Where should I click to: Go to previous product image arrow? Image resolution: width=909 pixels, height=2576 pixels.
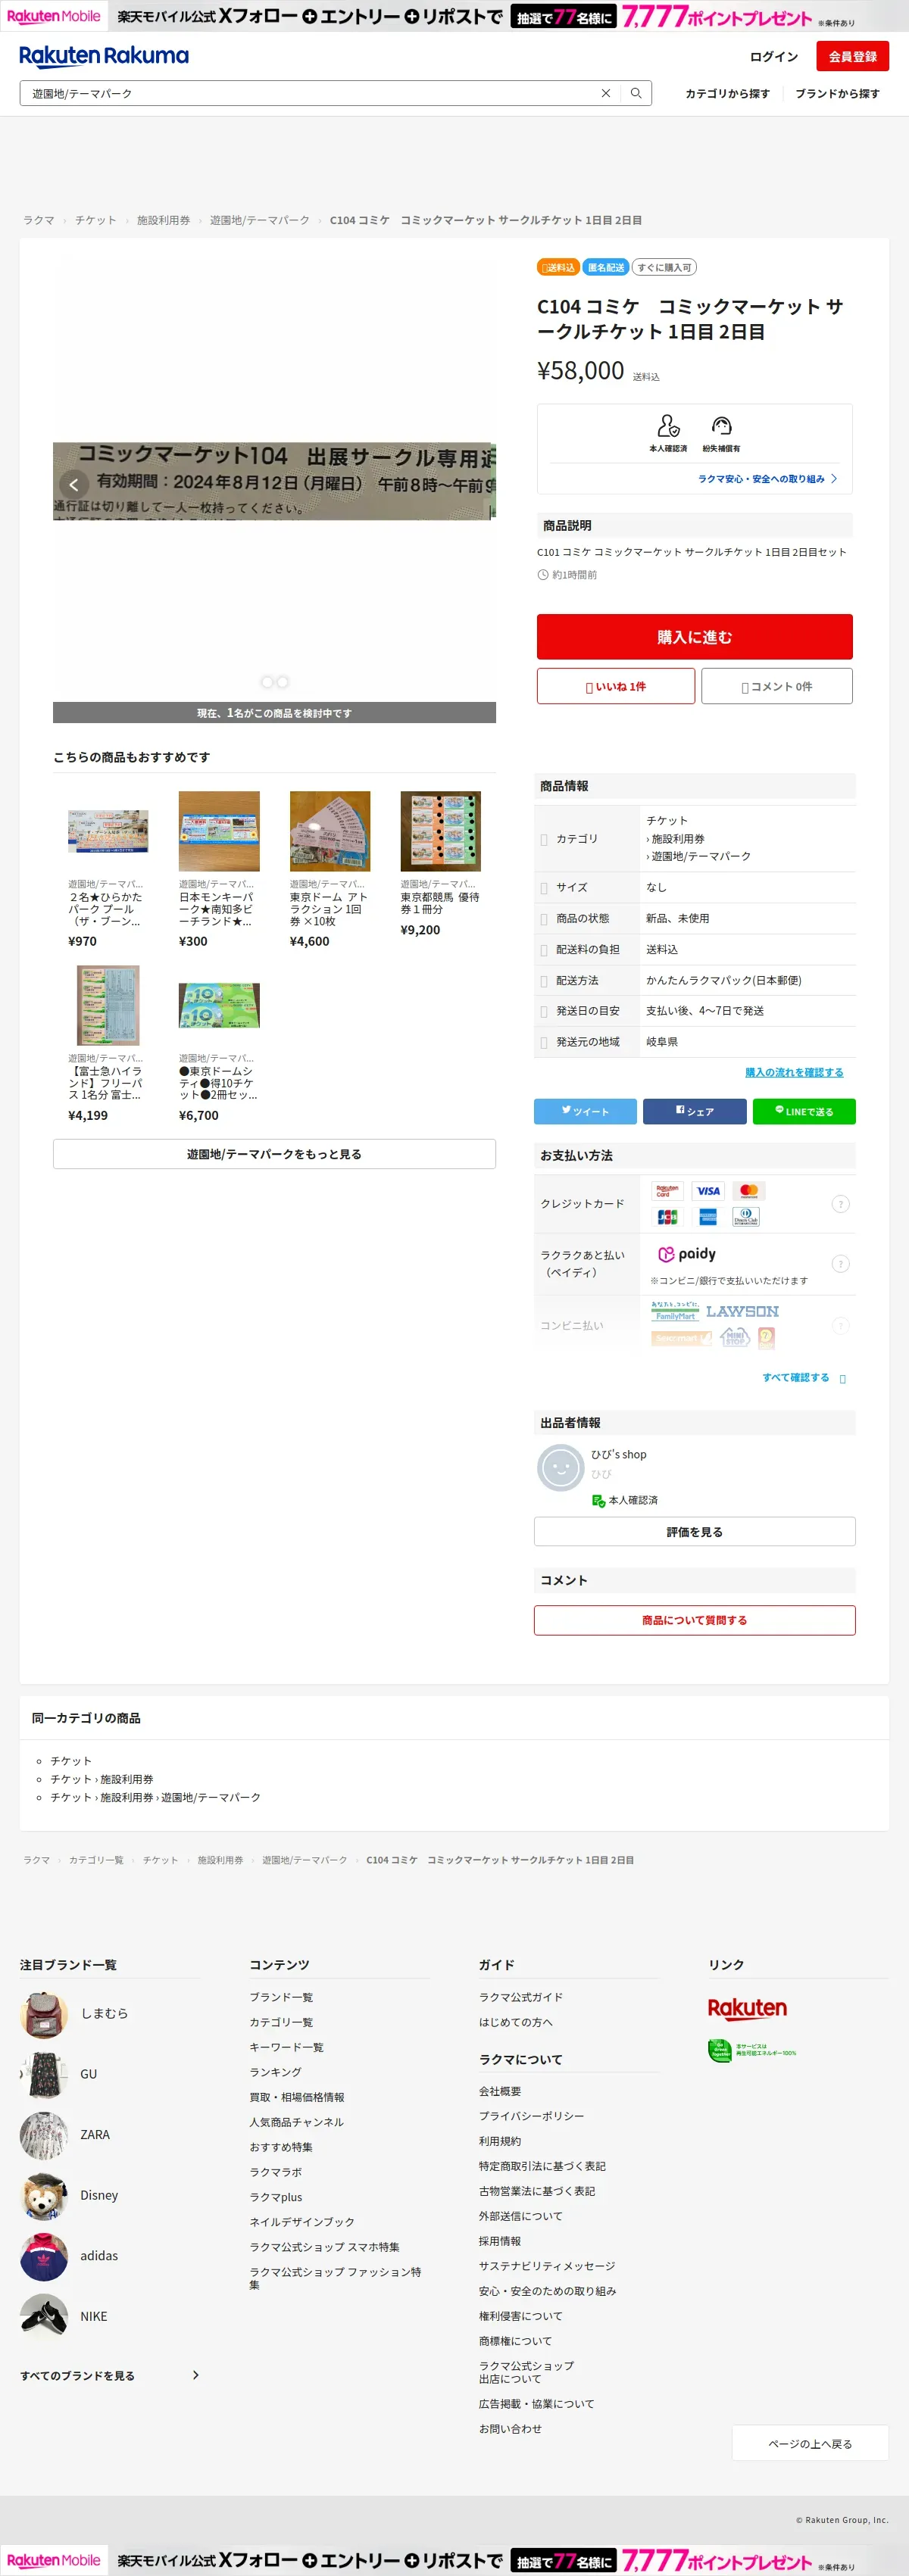pos(74,484)
